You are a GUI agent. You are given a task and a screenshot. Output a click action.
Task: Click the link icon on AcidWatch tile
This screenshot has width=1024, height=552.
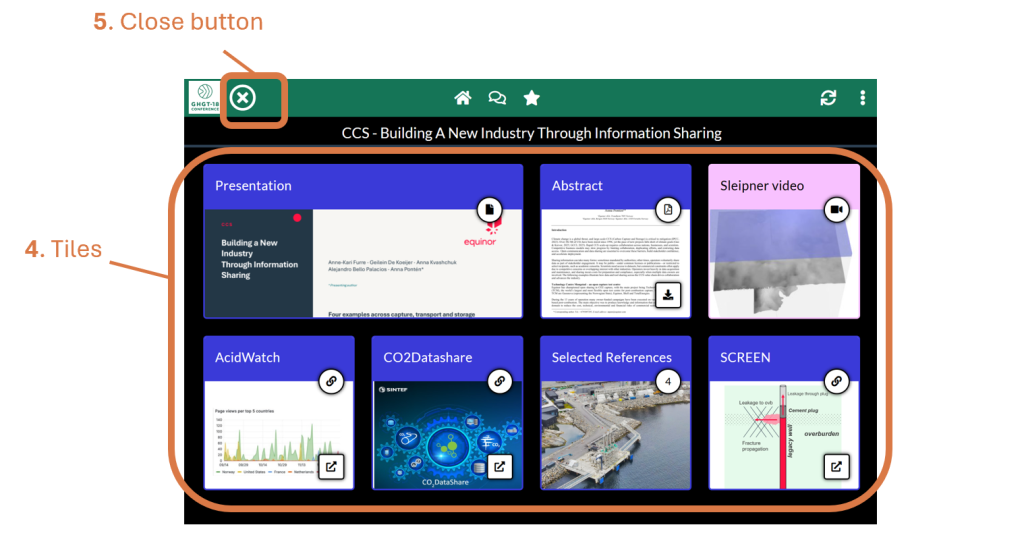coord(331,382)
